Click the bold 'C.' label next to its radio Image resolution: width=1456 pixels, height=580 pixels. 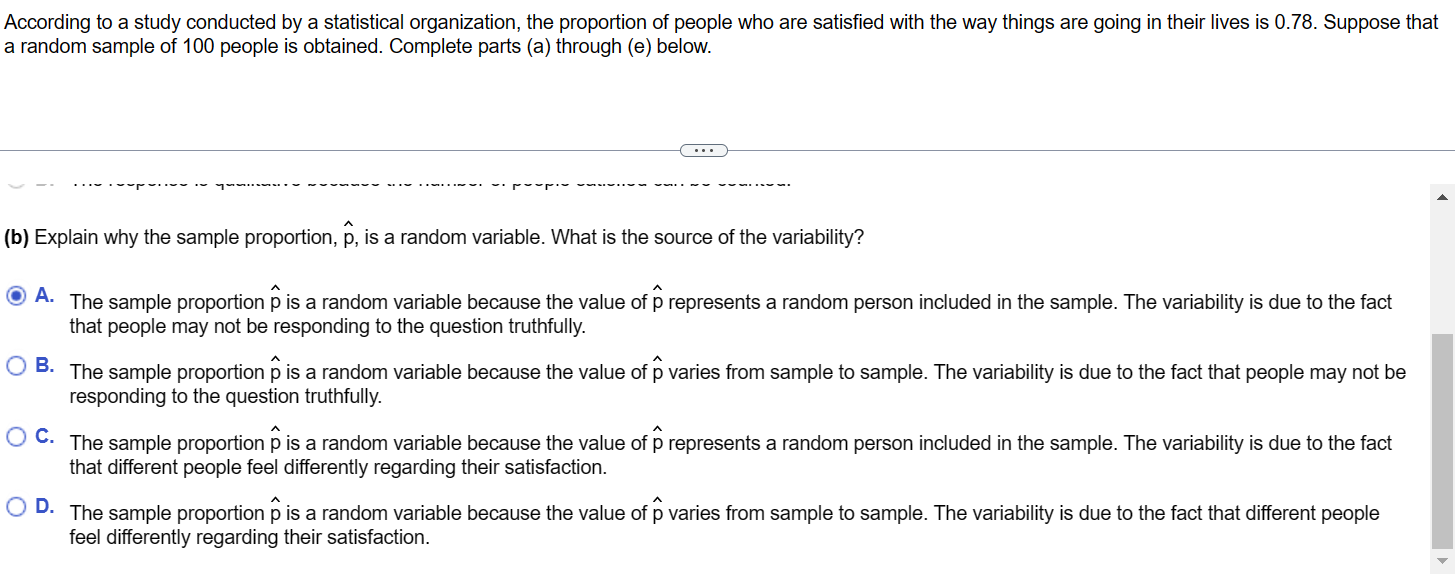point(42,435)
